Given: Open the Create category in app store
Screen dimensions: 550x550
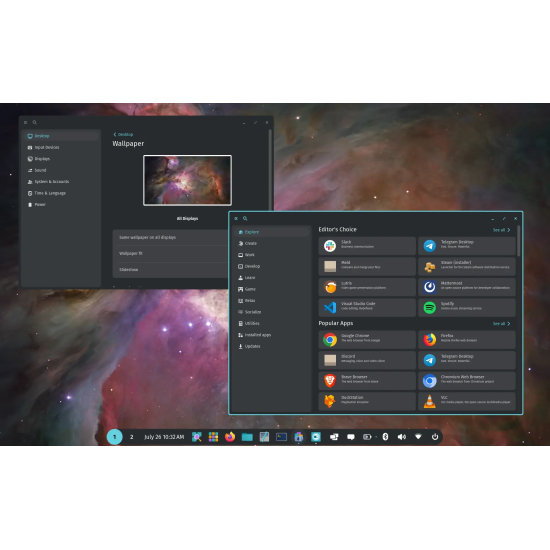Looking at the screenshot, I should click(x=271, y=243).
